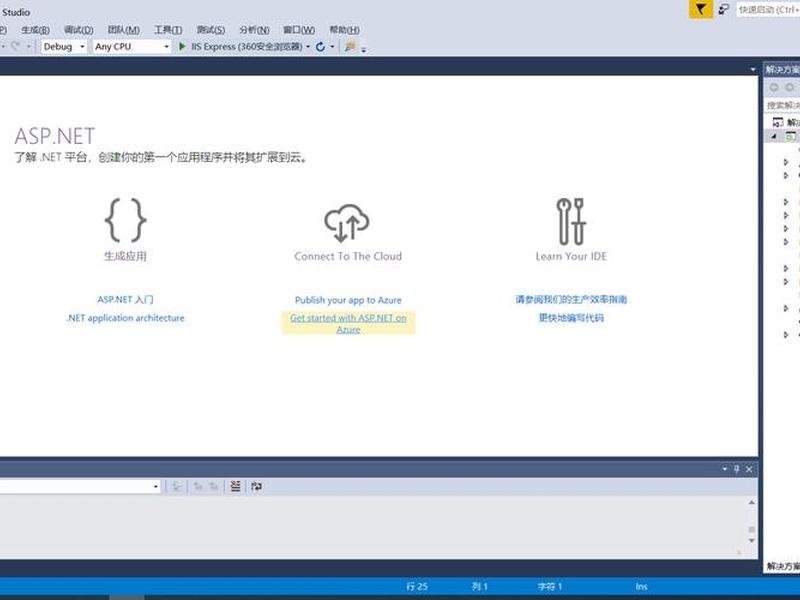Click the yellow notification filter flag icon
Image resolution: width=800 pixels, height=600 pixels.
[x=701, y=9]
